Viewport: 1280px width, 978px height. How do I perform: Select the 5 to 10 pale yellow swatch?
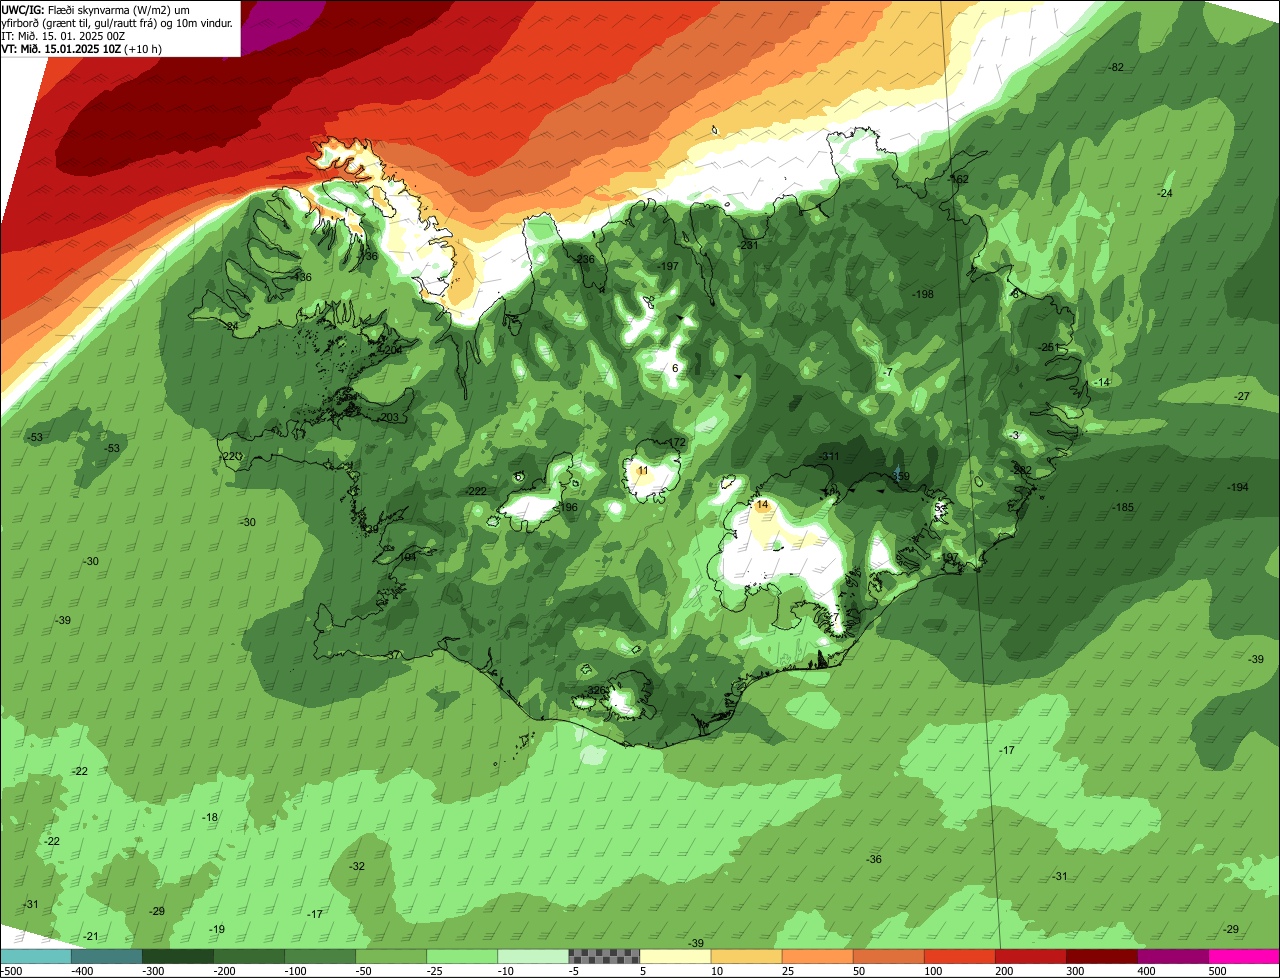pyautogui.click(x=675, y=956)
